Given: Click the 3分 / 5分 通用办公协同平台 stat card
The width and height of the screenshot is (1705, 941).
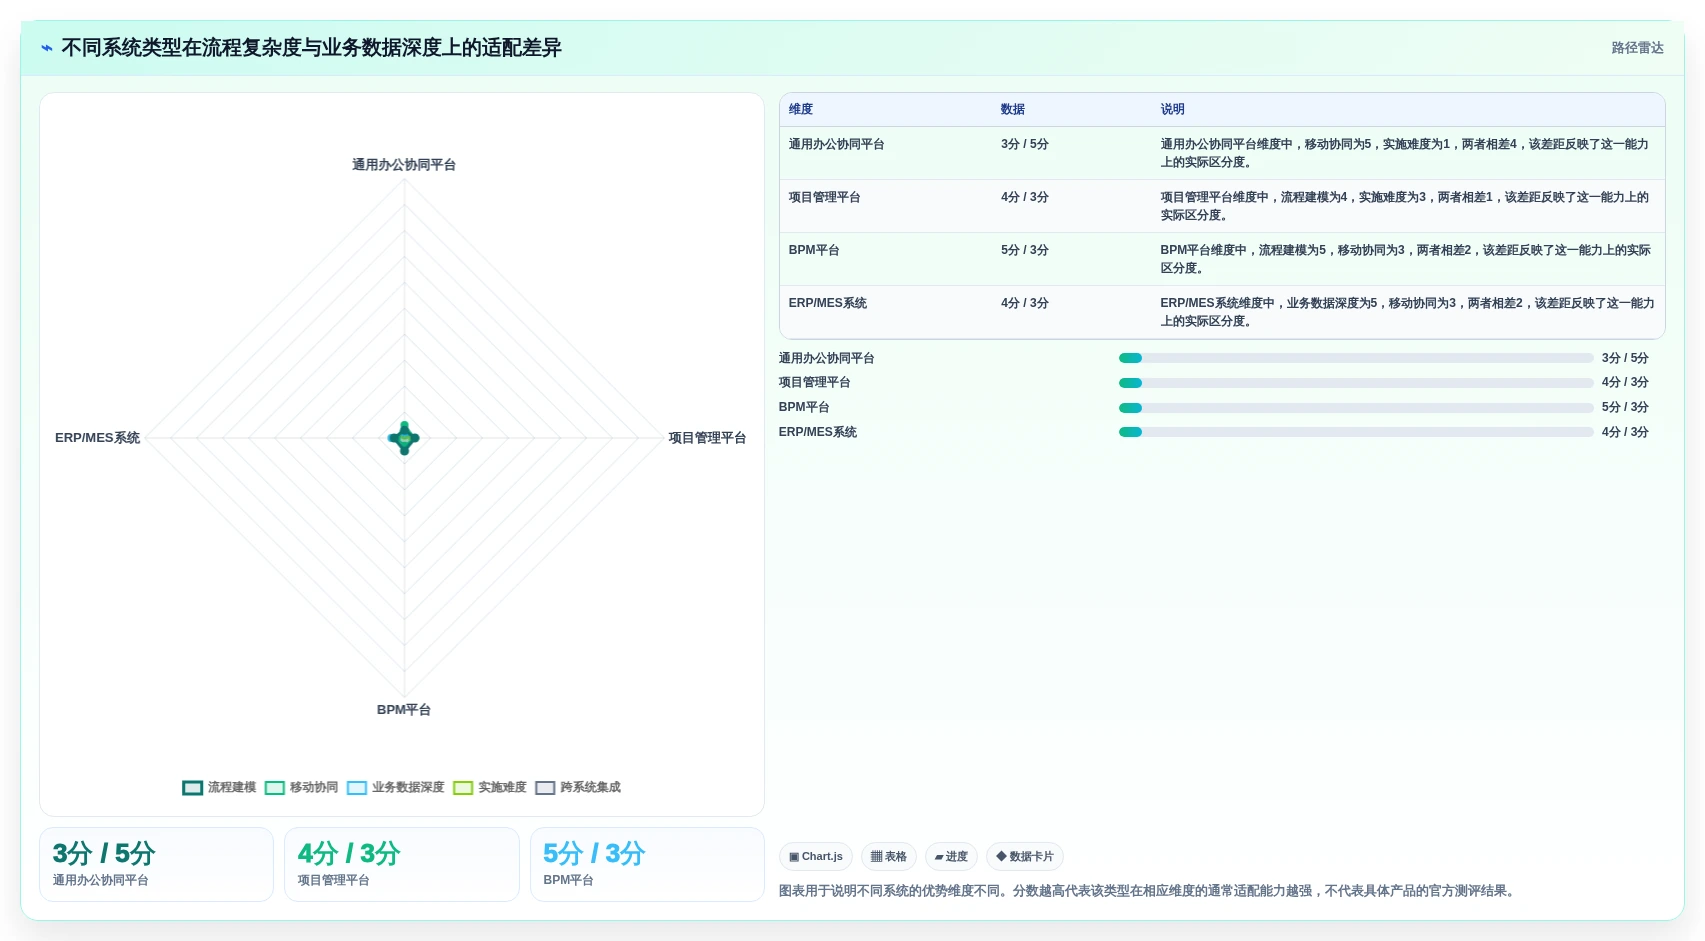Looking at the screenshot, I should (156, 865).
